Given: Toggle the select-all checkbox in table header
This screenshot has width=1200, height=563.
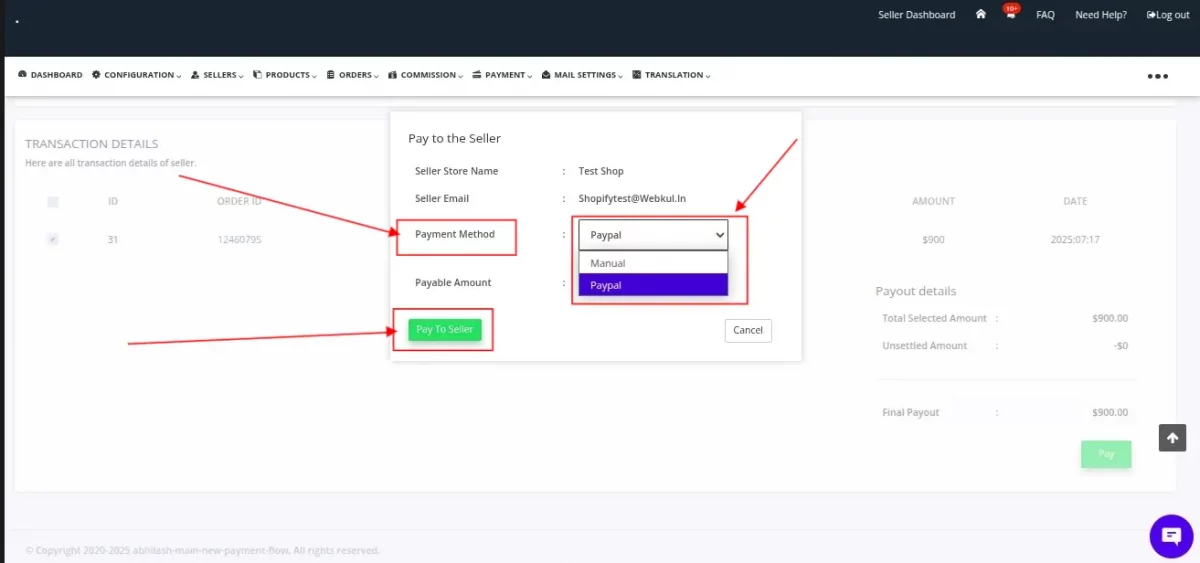Looking at the screenshot, I should pos(53,202).
